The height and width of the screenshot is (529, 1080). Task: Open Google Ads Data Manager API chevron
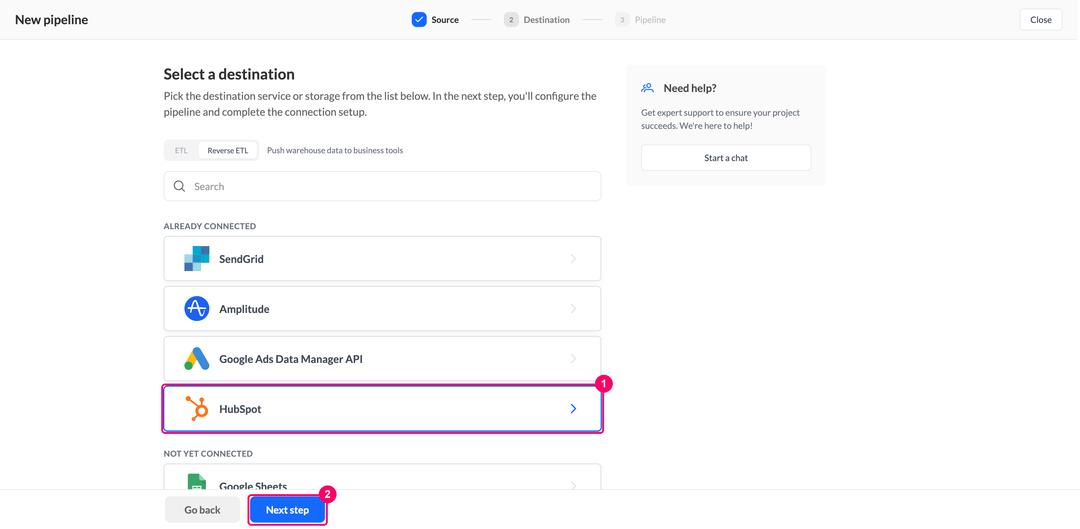coord(573,359)
